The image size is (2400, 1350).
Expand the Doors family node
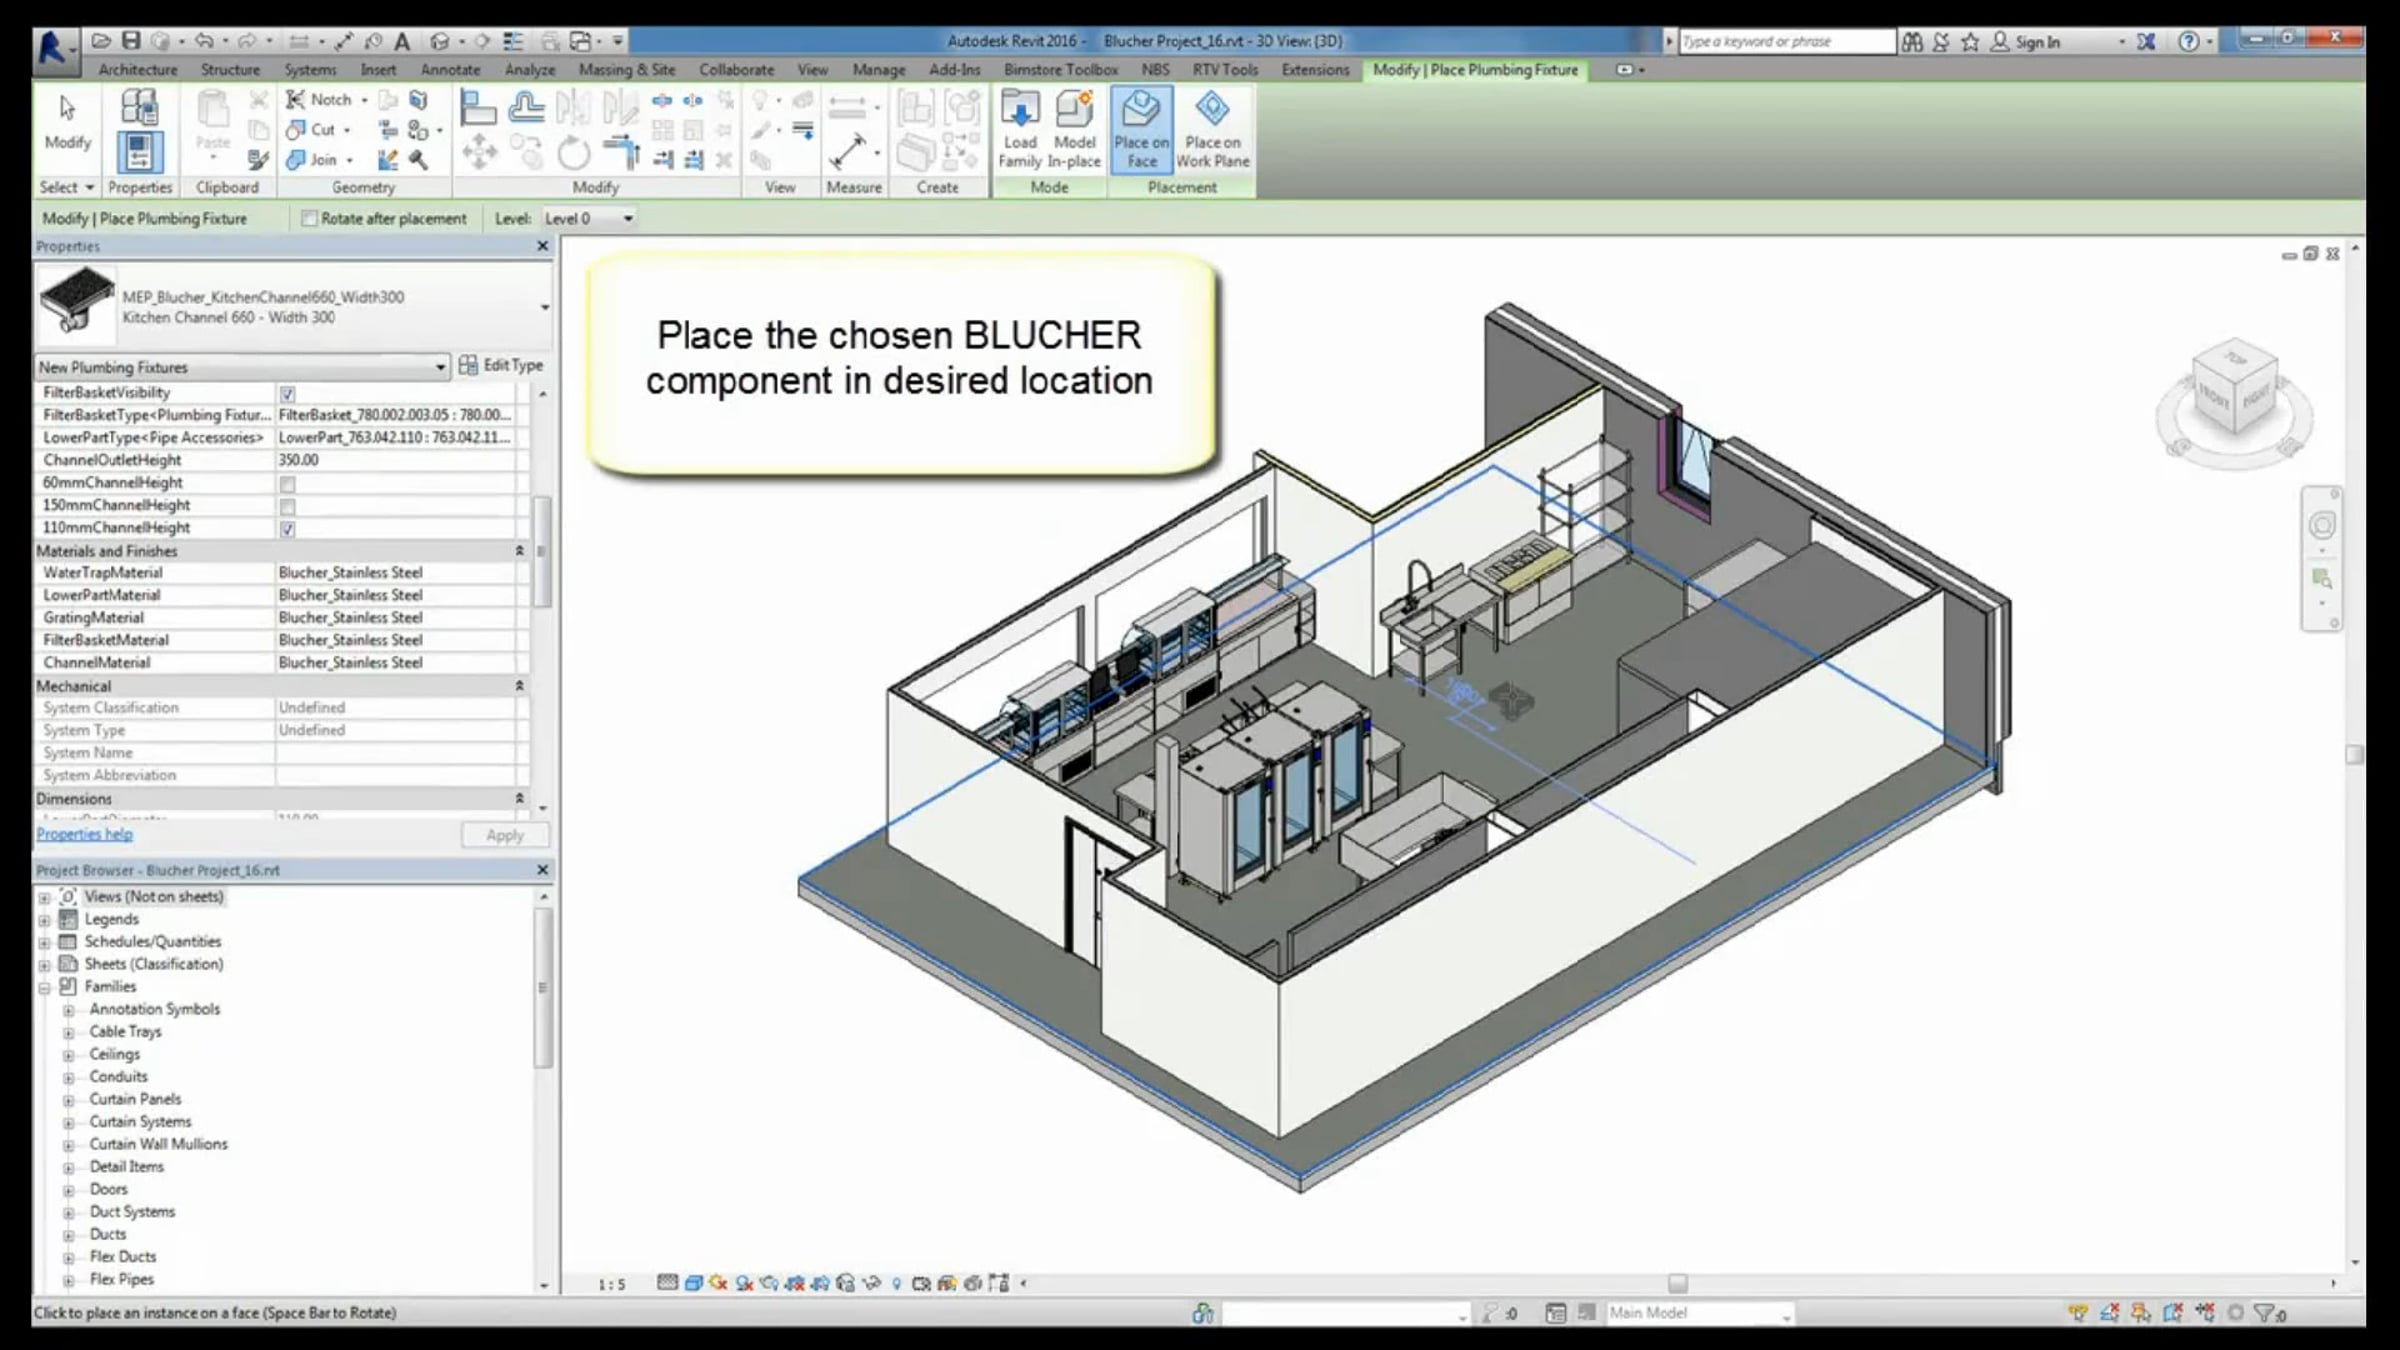(x=69, y=1190)
